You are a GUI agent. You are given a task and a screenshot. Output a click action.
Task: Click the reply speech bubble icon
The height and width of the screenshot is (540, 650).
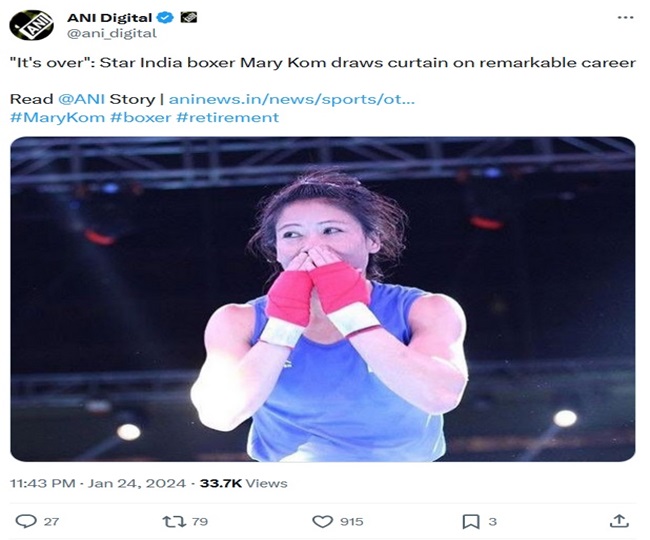tap(27, 520)
